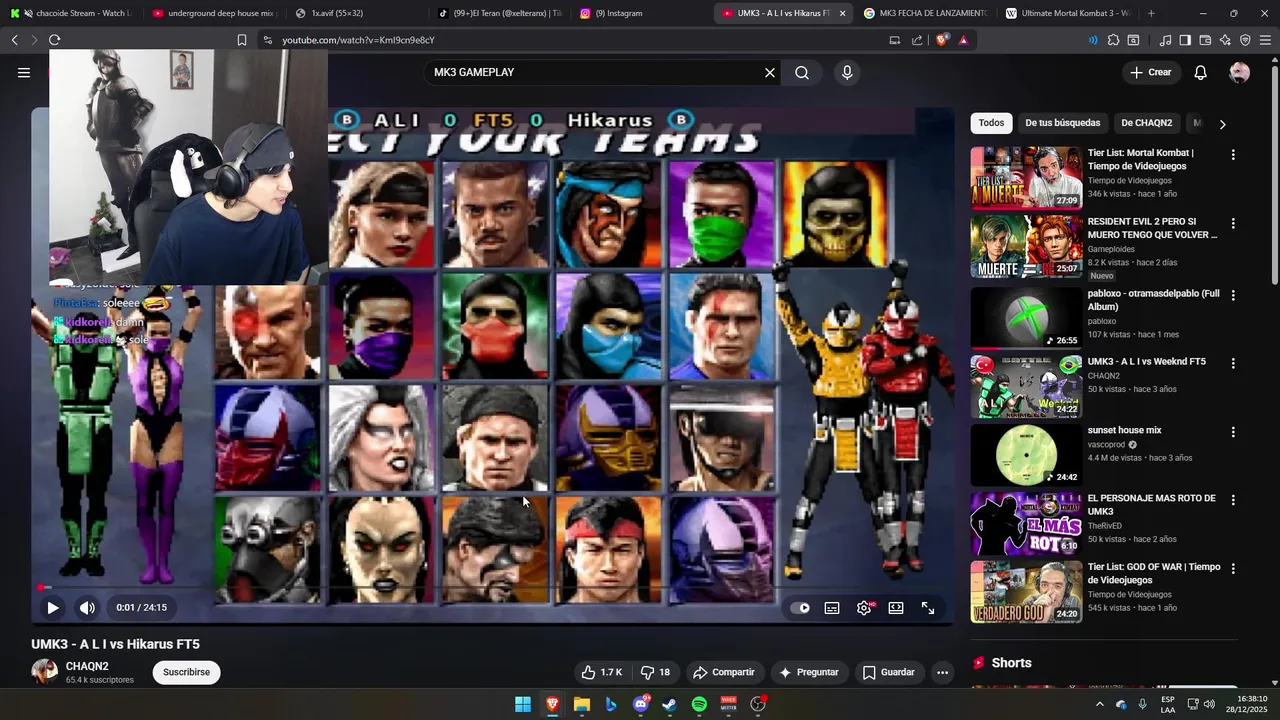Dislike the video showing 18
1280x720 pixels.
click(655, 672)
